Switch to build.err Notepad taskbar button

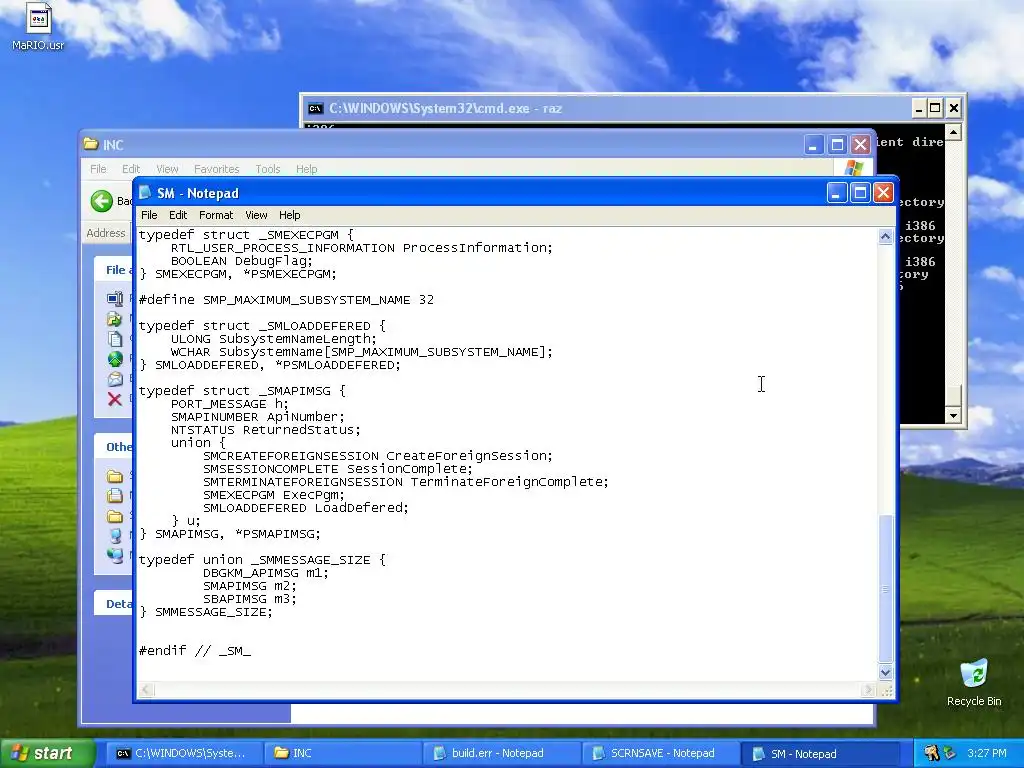coord(501,753)
